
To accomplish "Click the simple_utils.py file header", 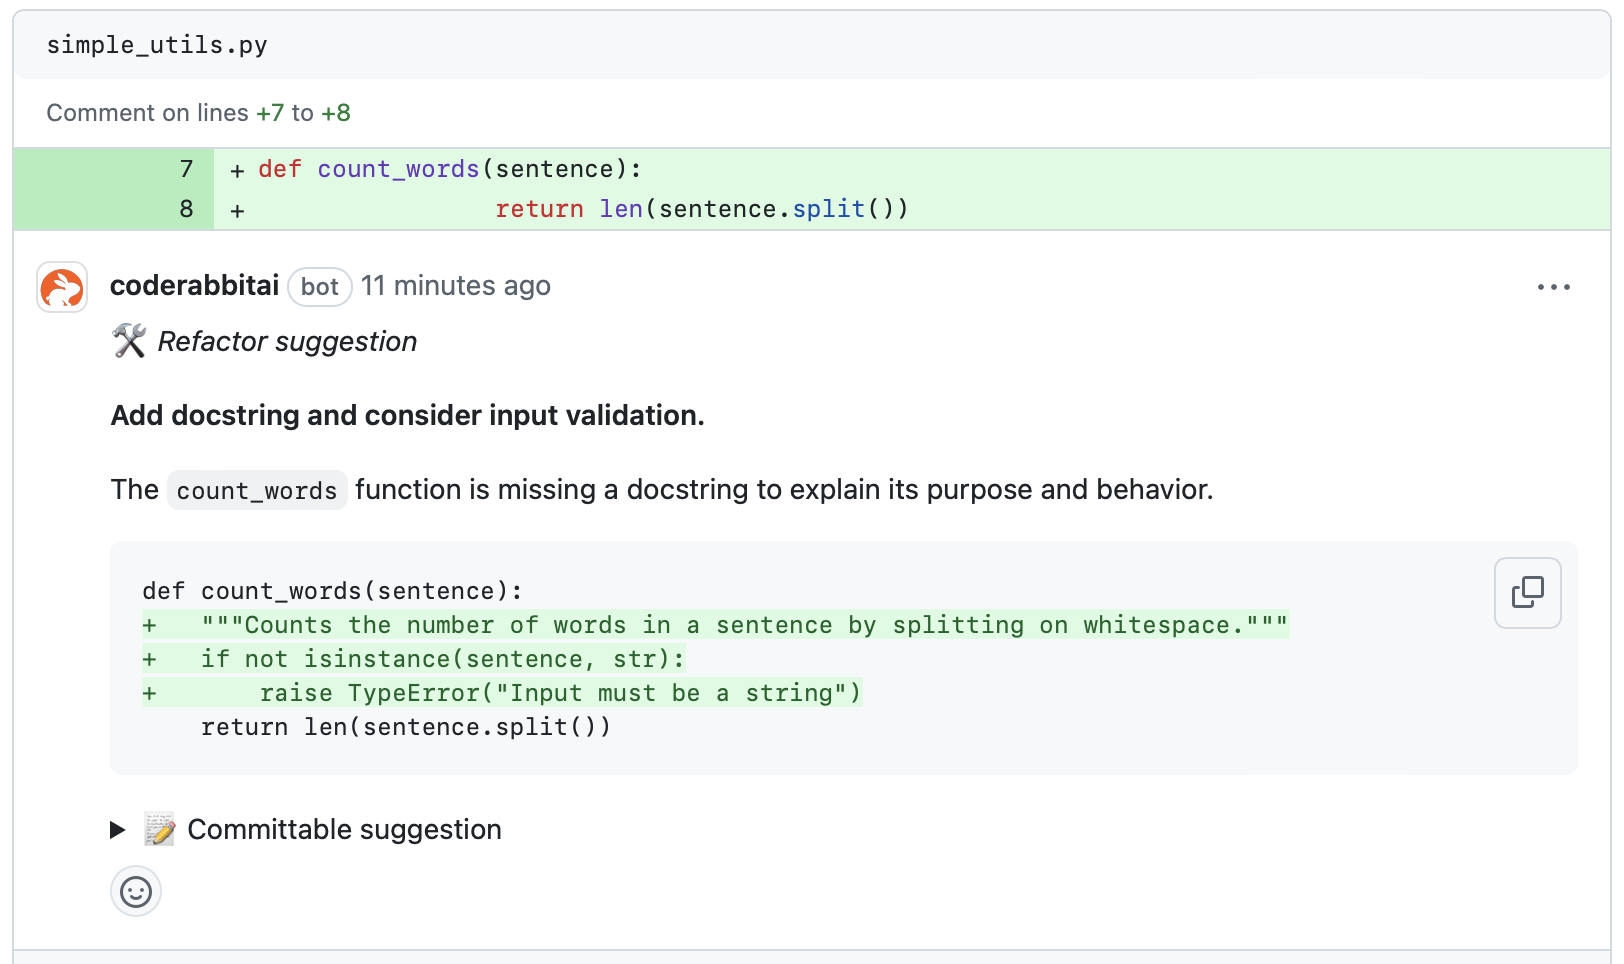I will [156, 44].
